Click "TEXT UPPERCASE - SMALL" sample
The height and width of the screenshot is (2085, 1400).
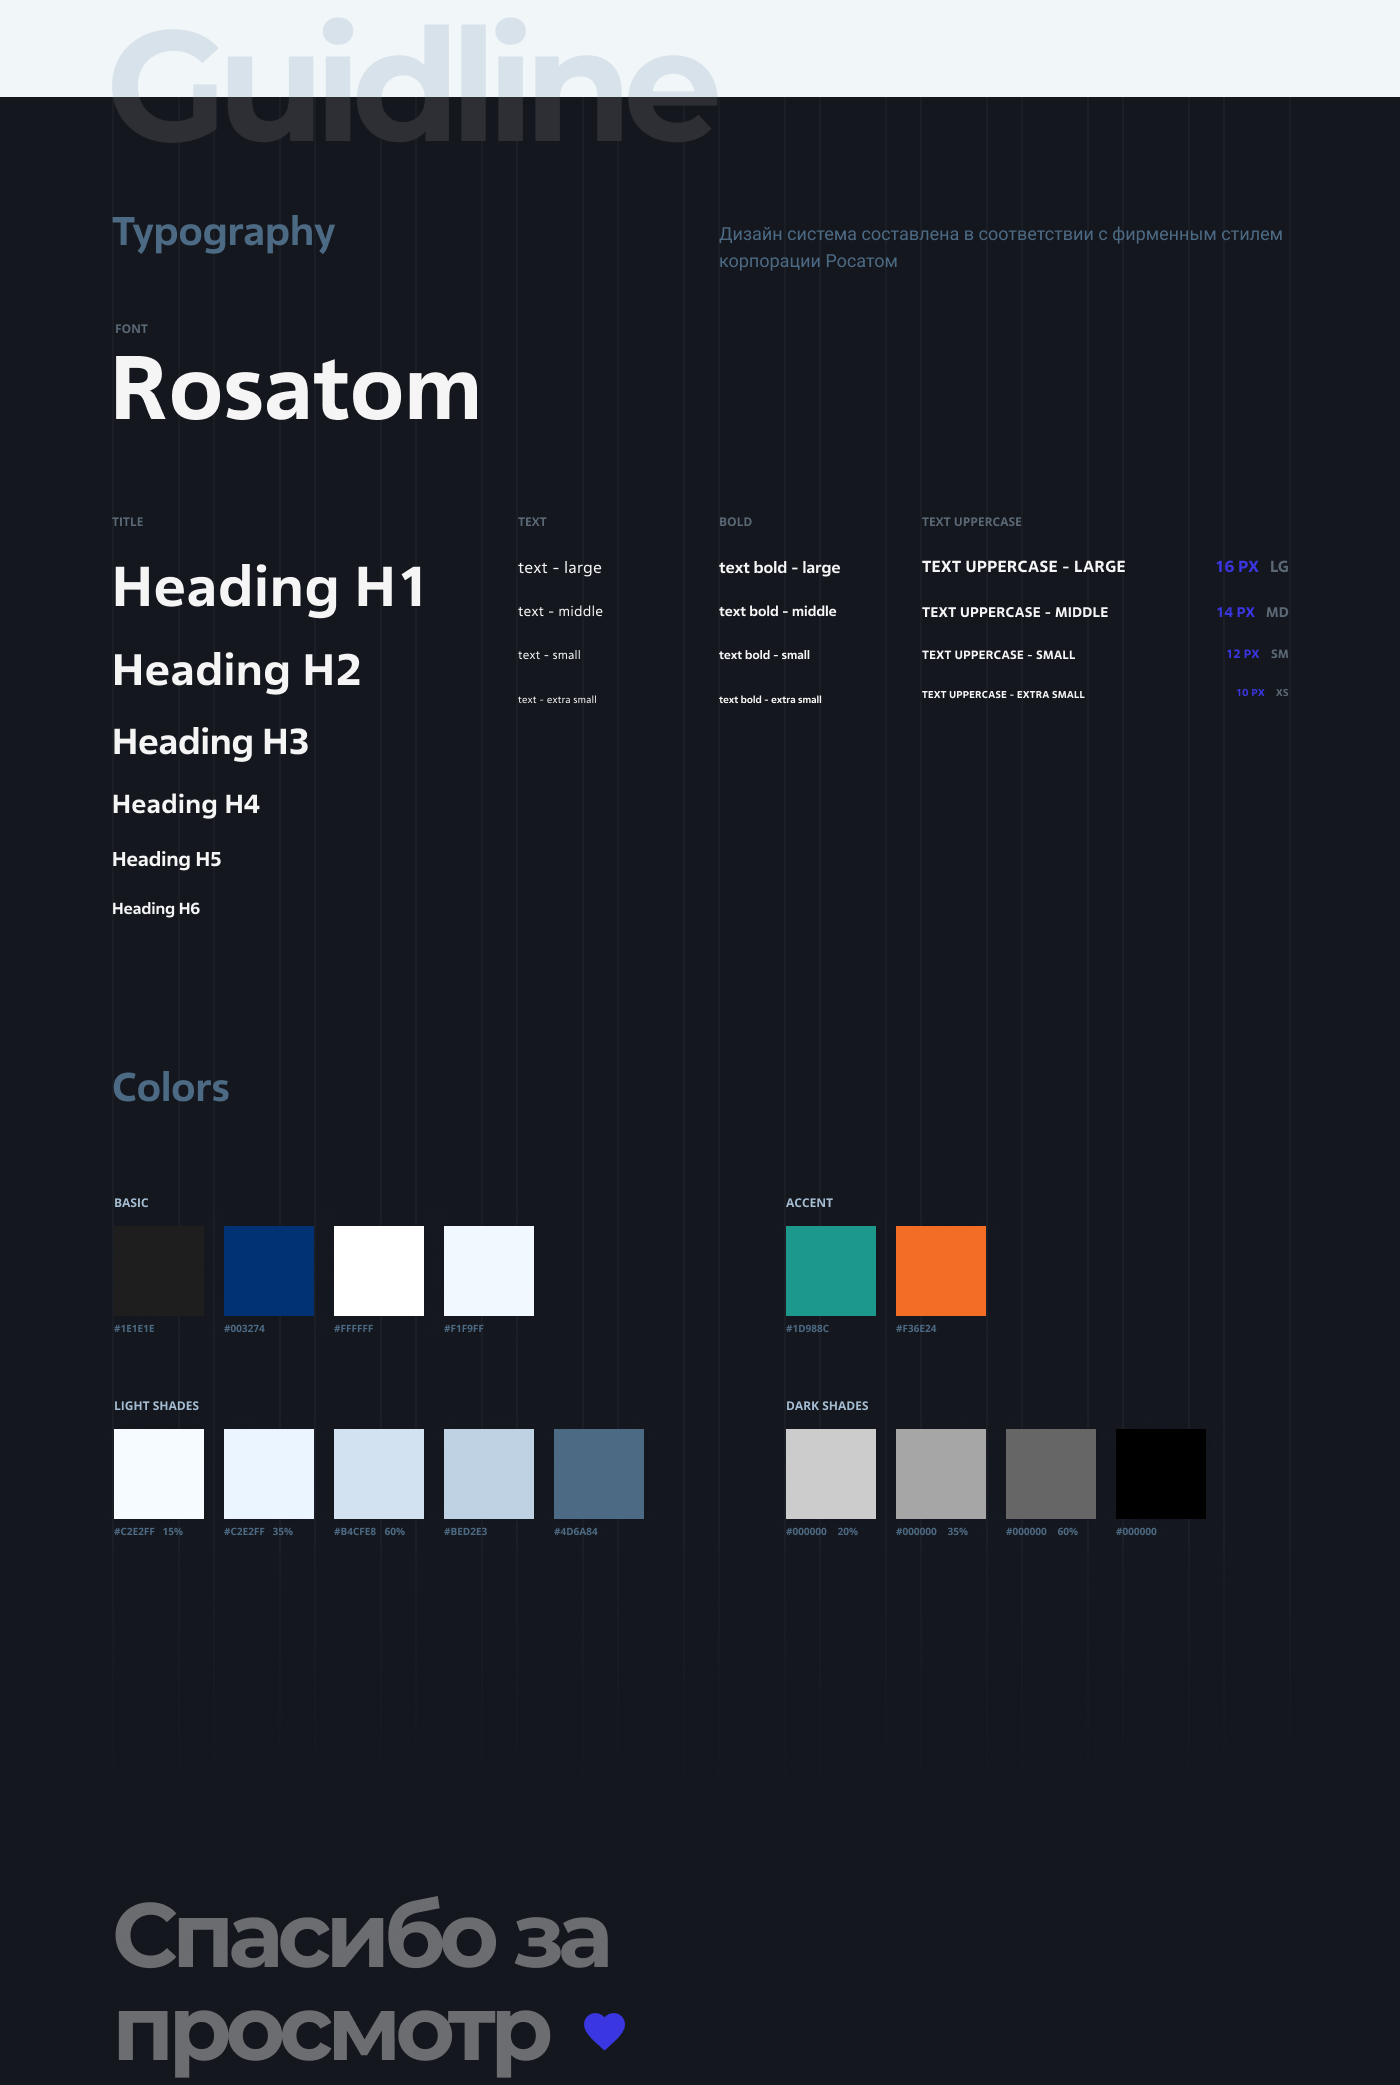999,655
